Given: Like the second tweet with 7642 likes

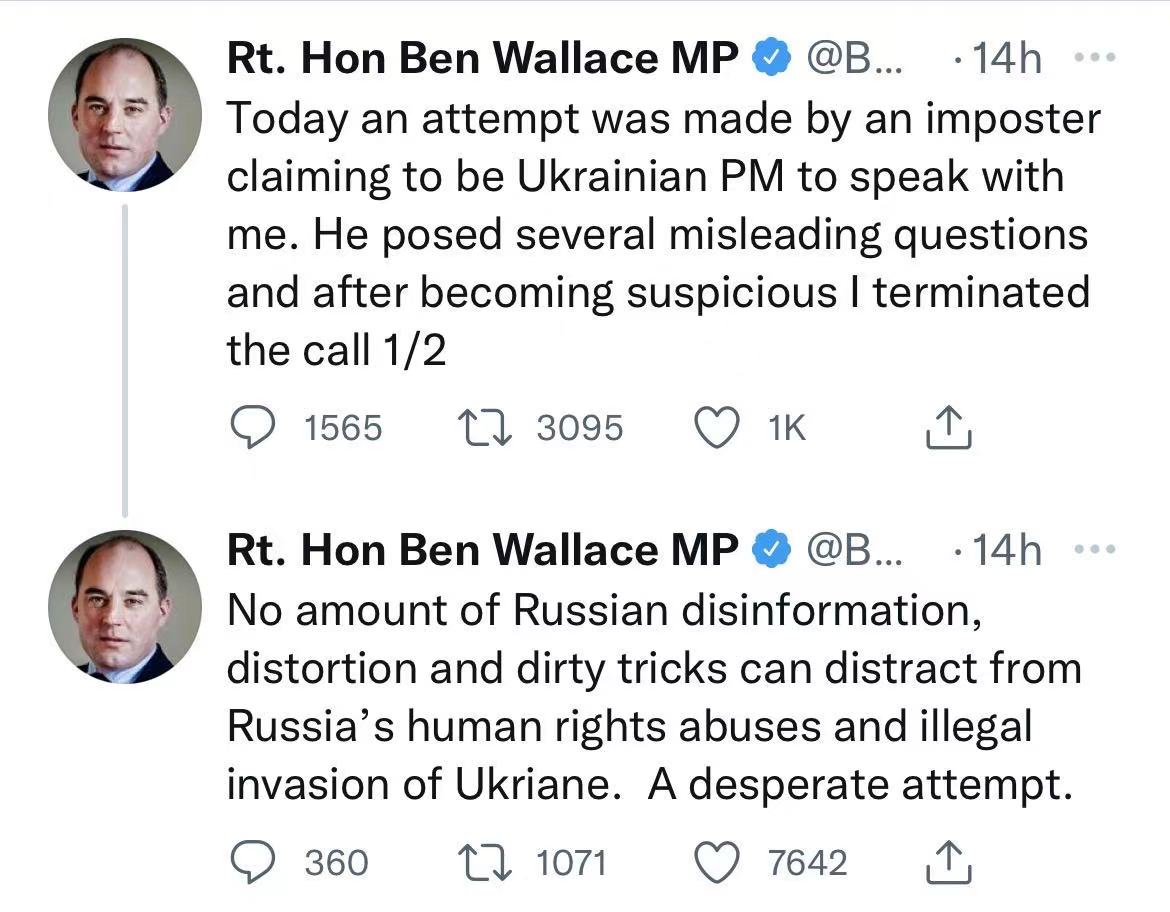Looking at the screenshot, I should point(714,862).
